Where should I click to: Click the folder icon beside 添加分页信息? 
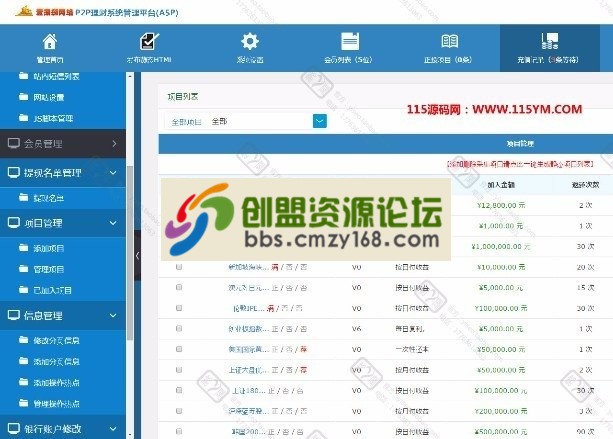tap(23, 361)
